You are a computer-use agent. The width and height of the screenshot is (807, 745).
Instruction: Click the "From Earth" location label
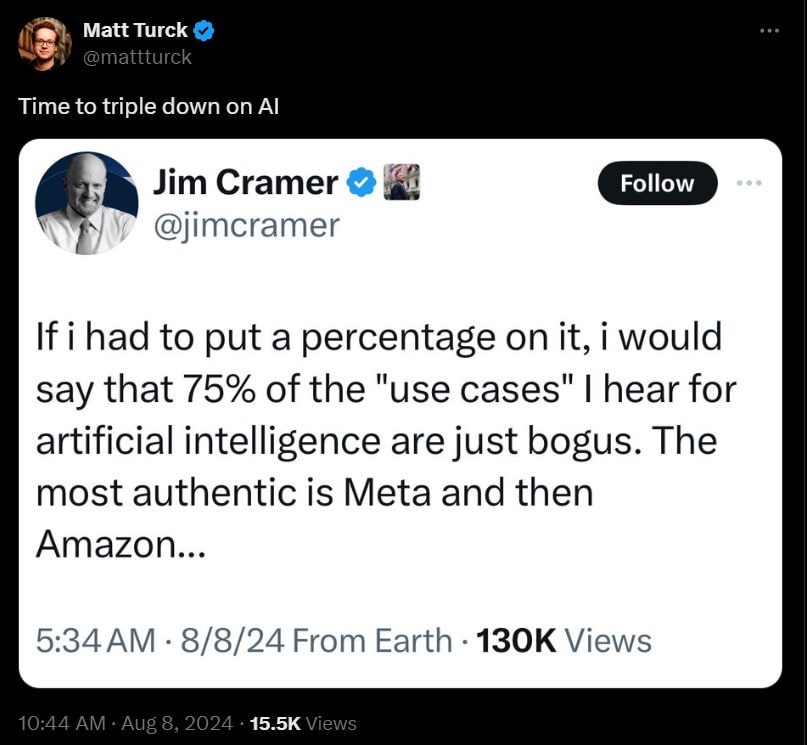pyautogui.click(x=372, y=641)
